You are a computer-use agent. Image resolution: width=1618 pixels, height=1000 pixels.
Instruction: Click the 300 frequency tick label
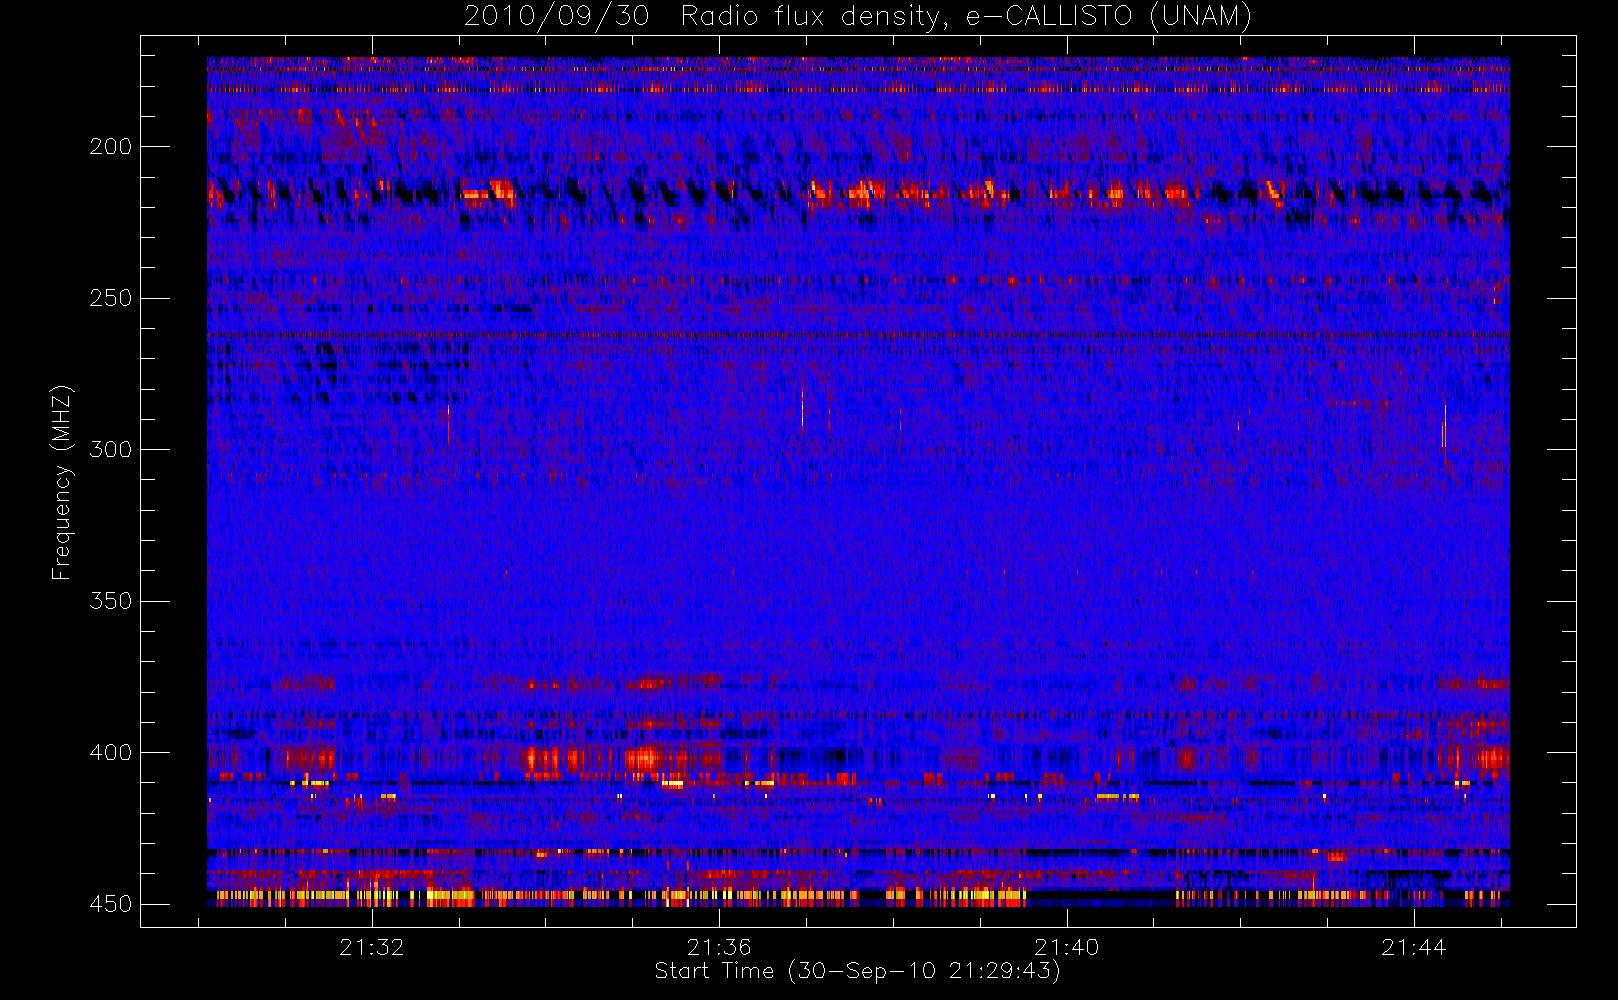[110, 449]
